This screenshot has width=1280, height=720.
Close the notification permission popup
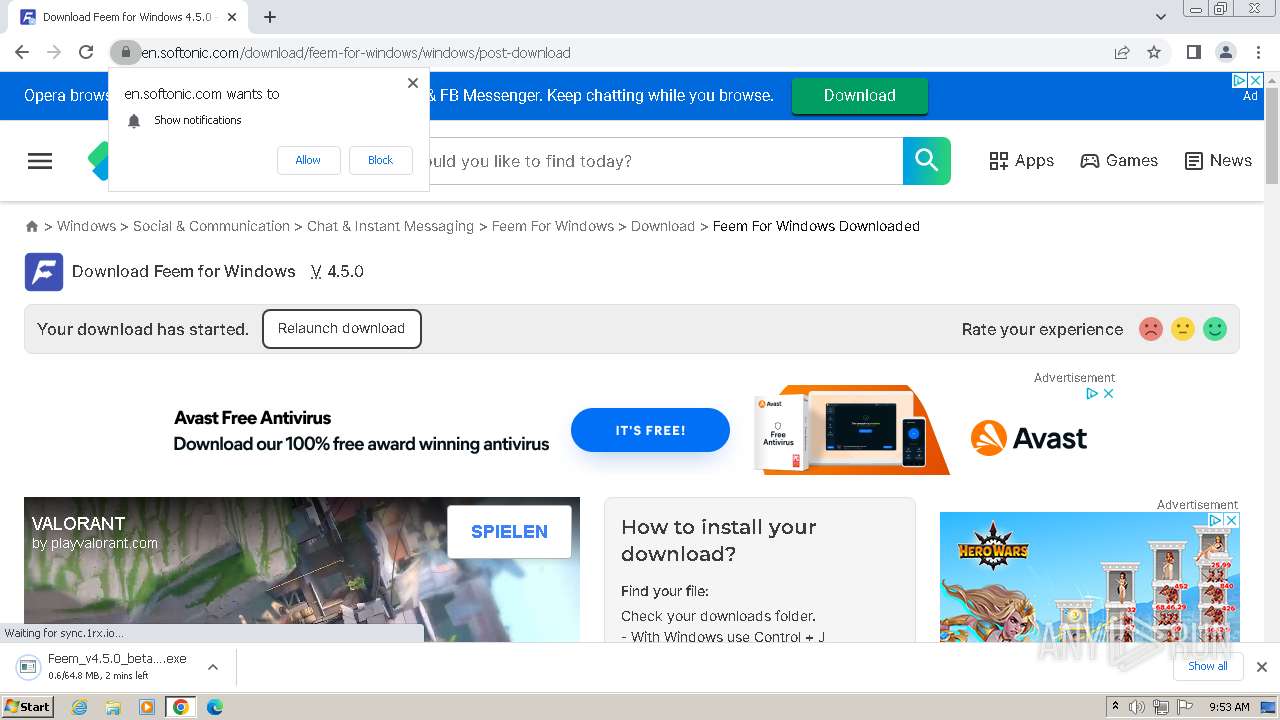point(413,83)
